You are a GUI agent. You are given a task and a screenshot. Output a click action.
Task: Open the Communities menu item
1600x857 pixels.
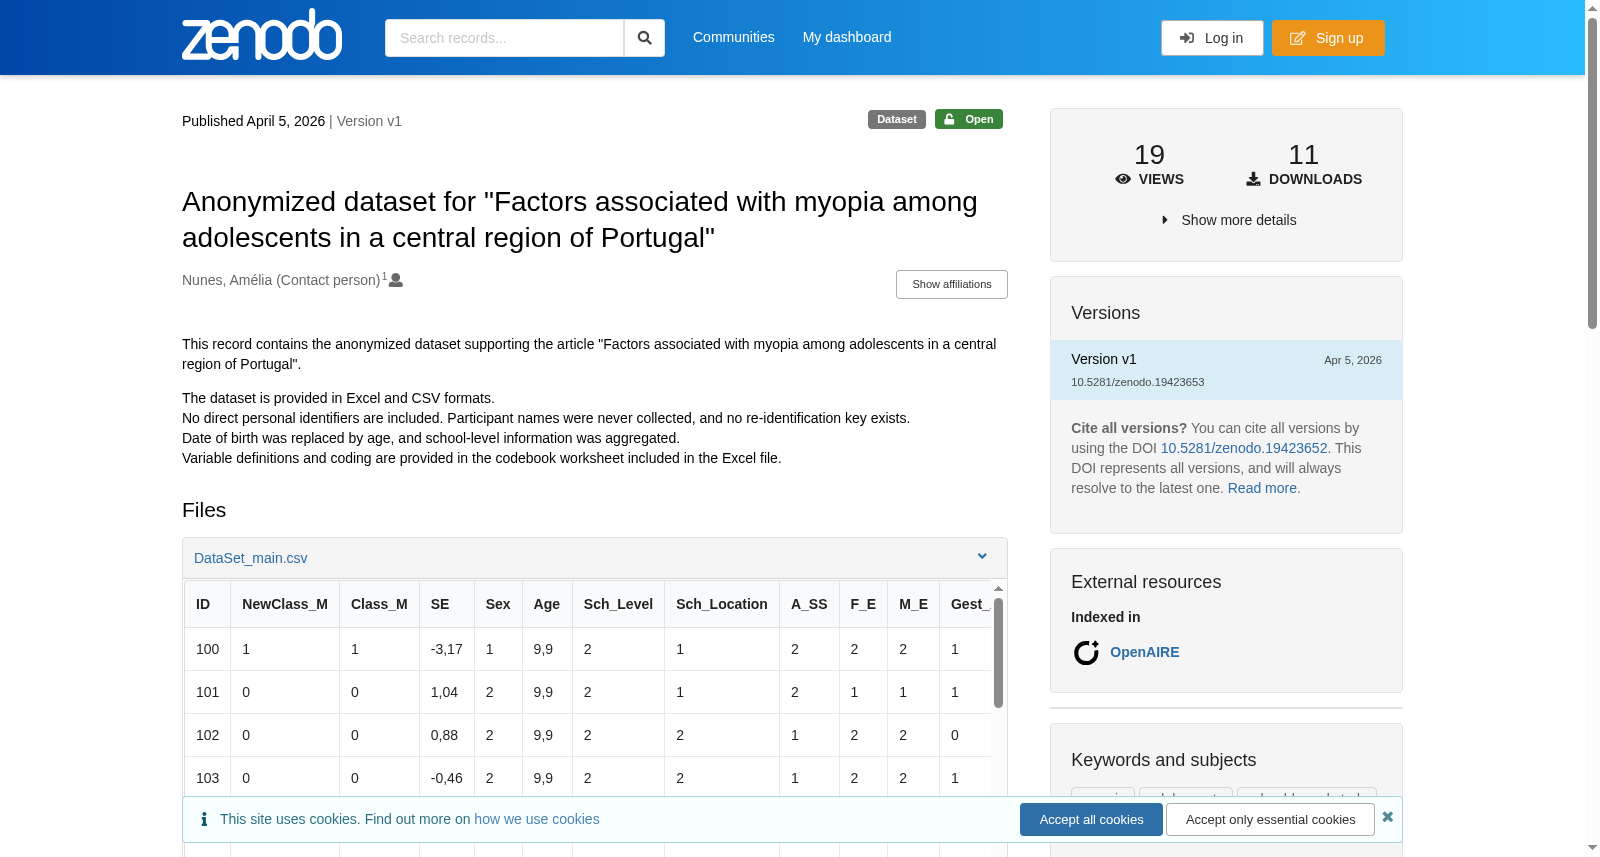[x=734, y=37]
